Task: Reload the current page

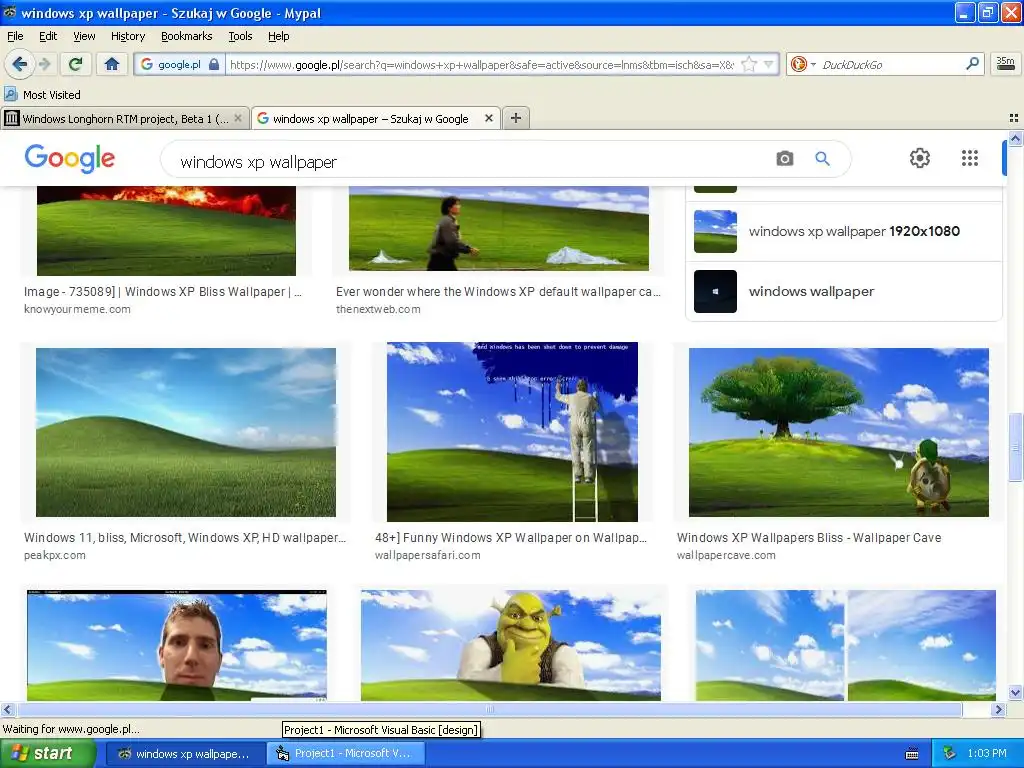Action: tap(76, 64)
